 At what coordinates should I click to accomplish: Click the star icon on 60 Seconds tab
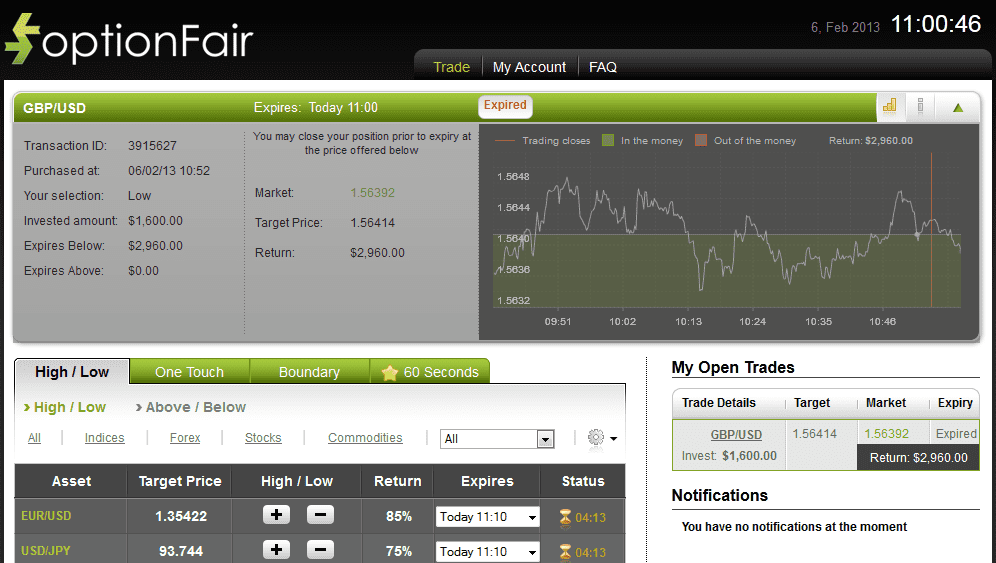389,372
